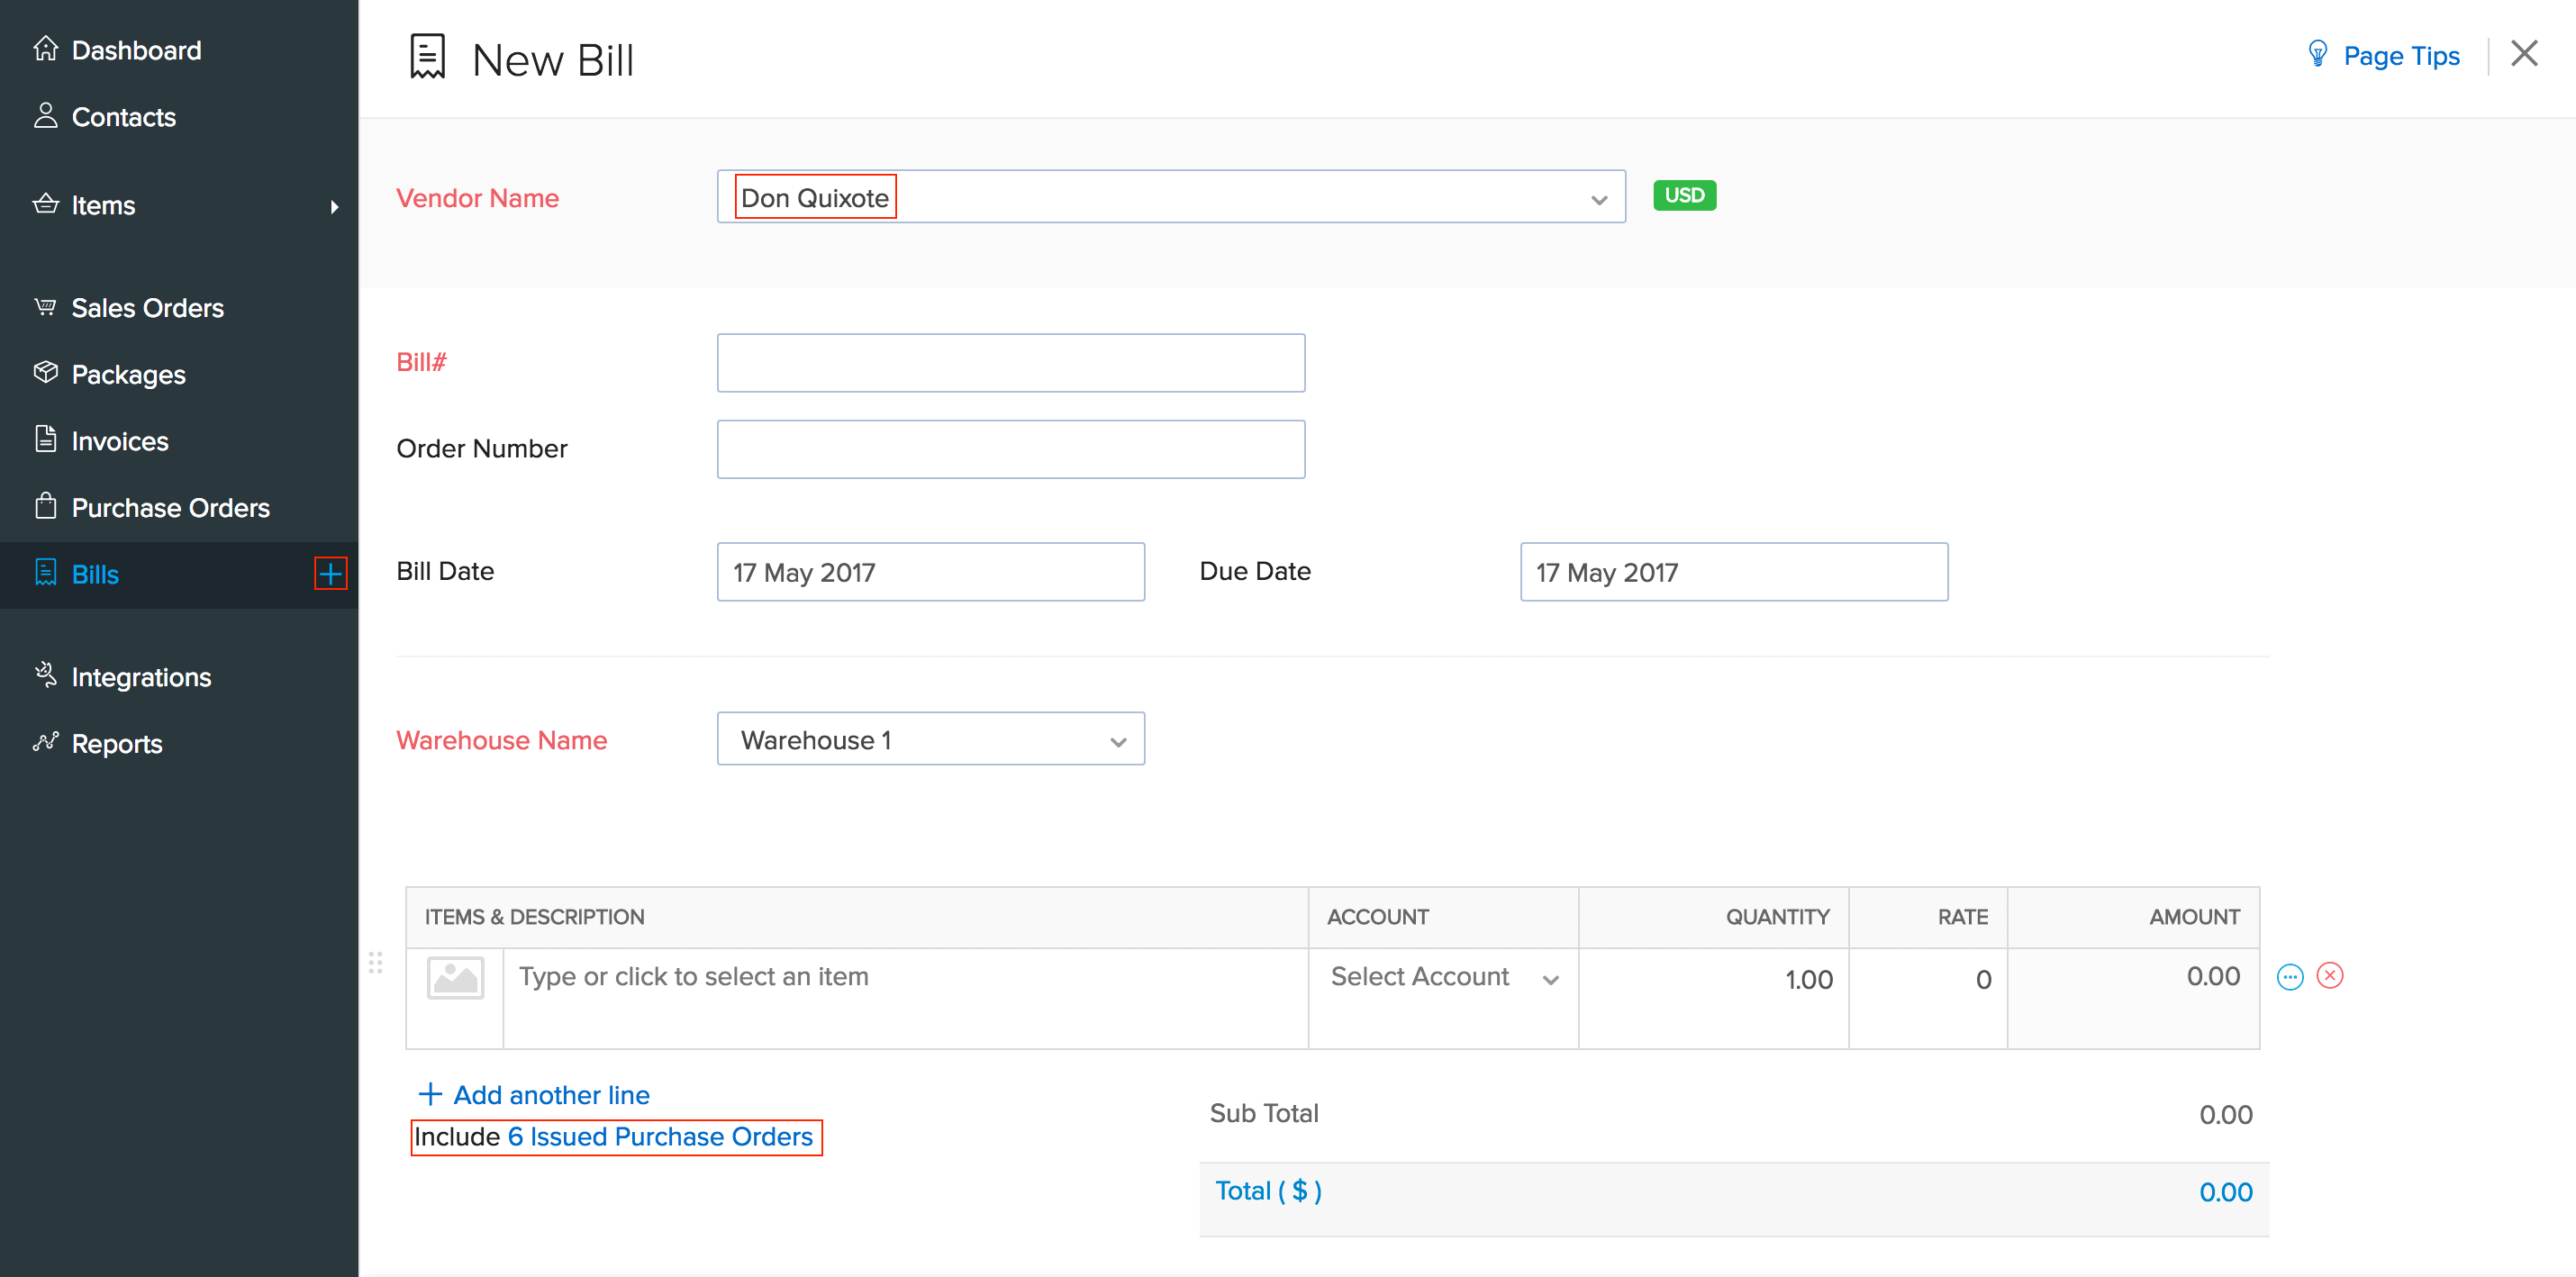Open the Dashboard icon in sidebar
Viewport: 2576px width, 1277px height.
coord(46,47)
